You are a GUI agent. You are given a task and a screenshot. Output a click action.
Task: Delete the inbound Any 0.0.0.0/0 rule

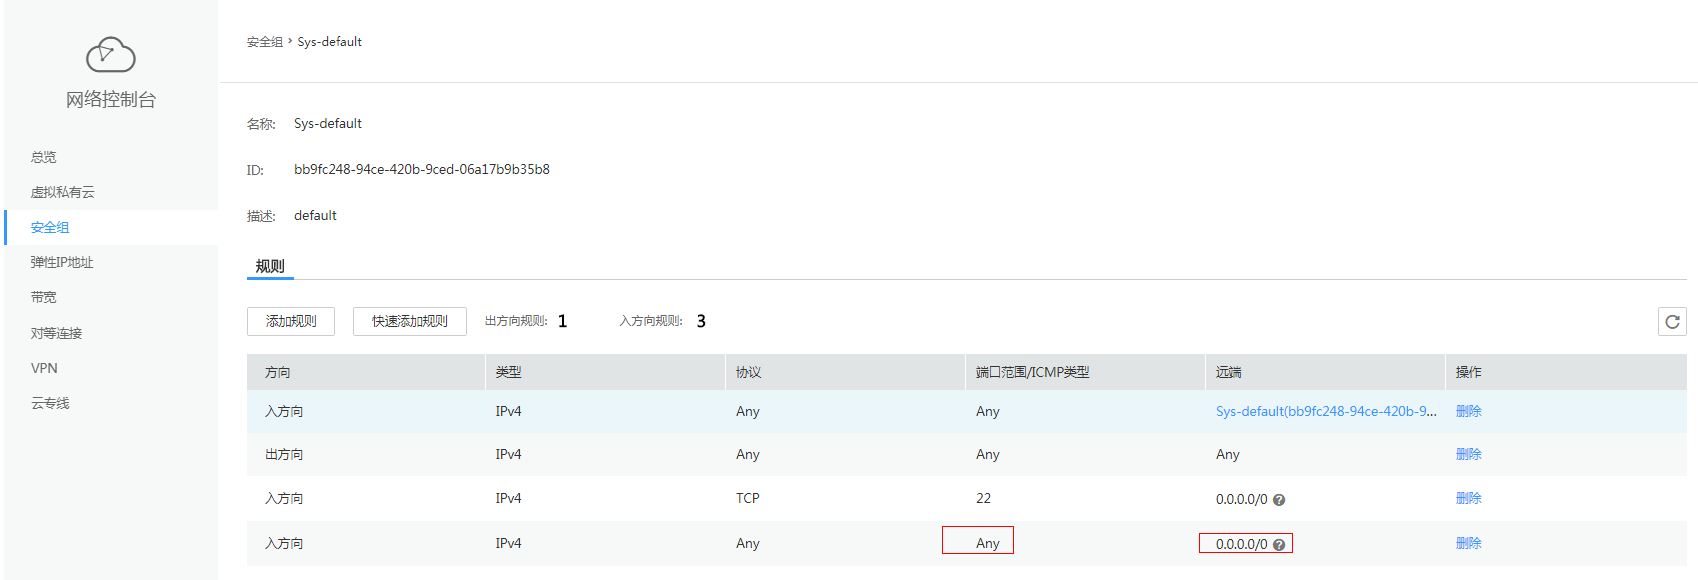[1469, 543]
